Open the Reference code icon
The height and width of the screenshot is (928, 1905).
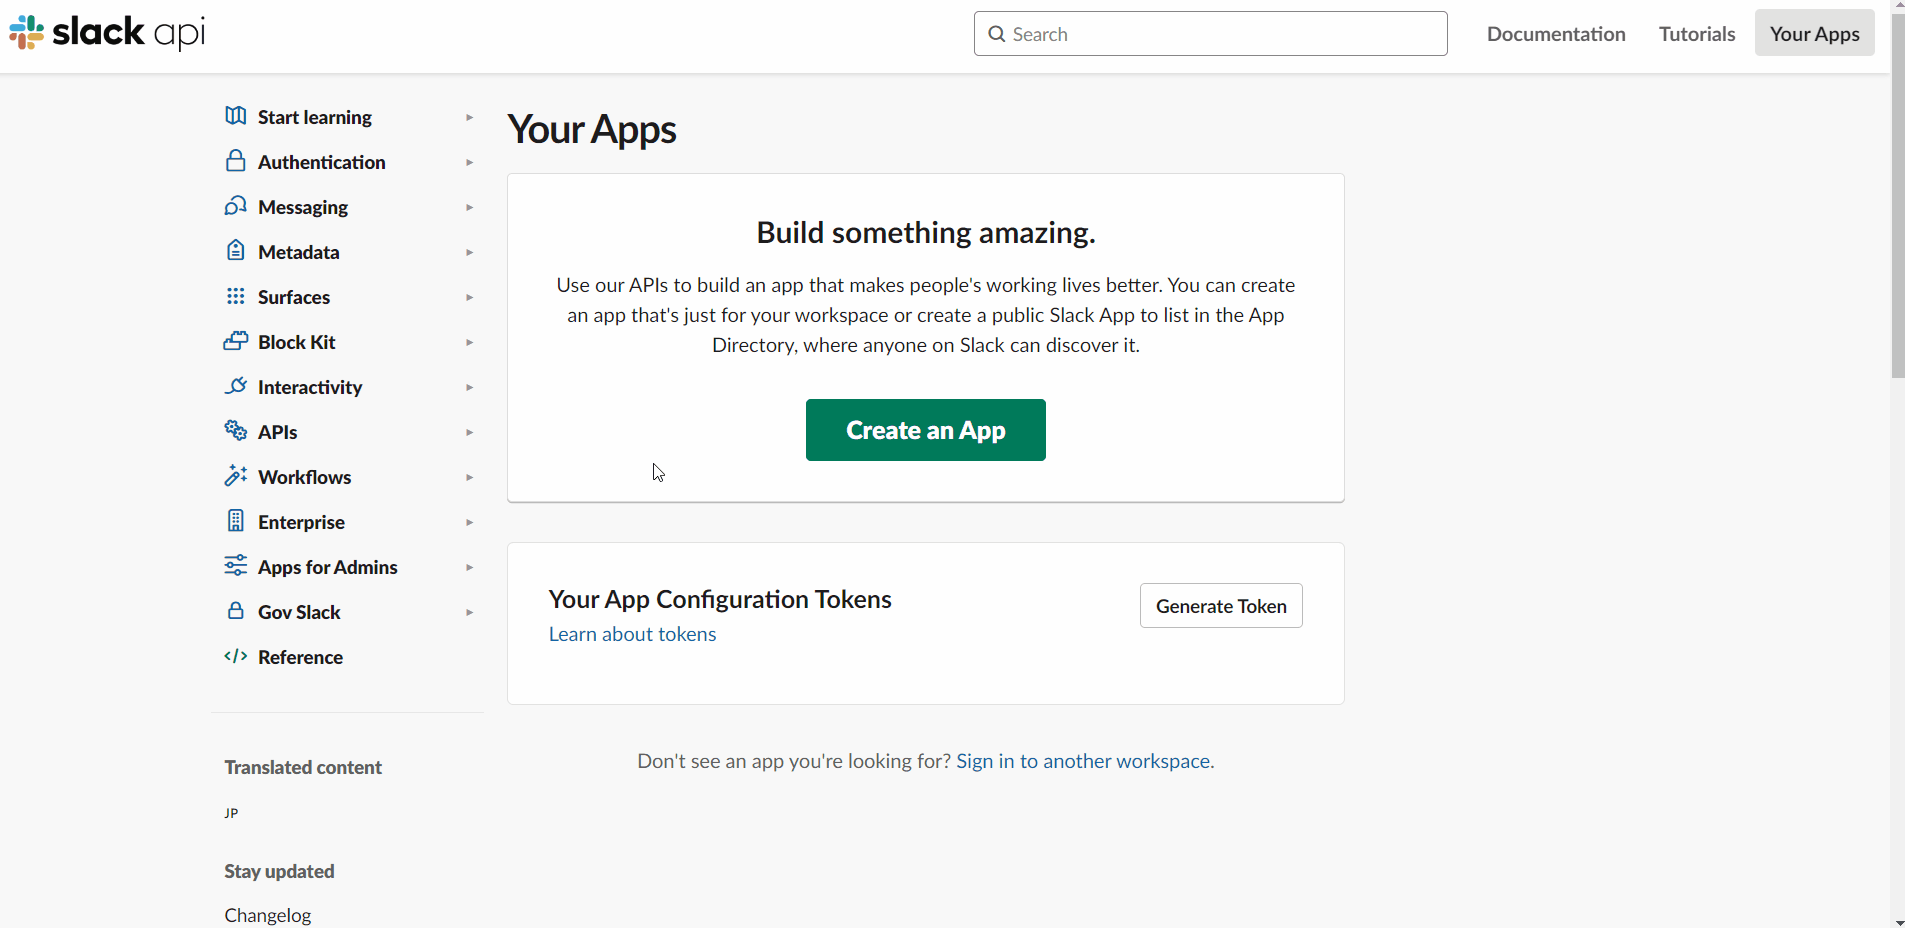[234, 656]
